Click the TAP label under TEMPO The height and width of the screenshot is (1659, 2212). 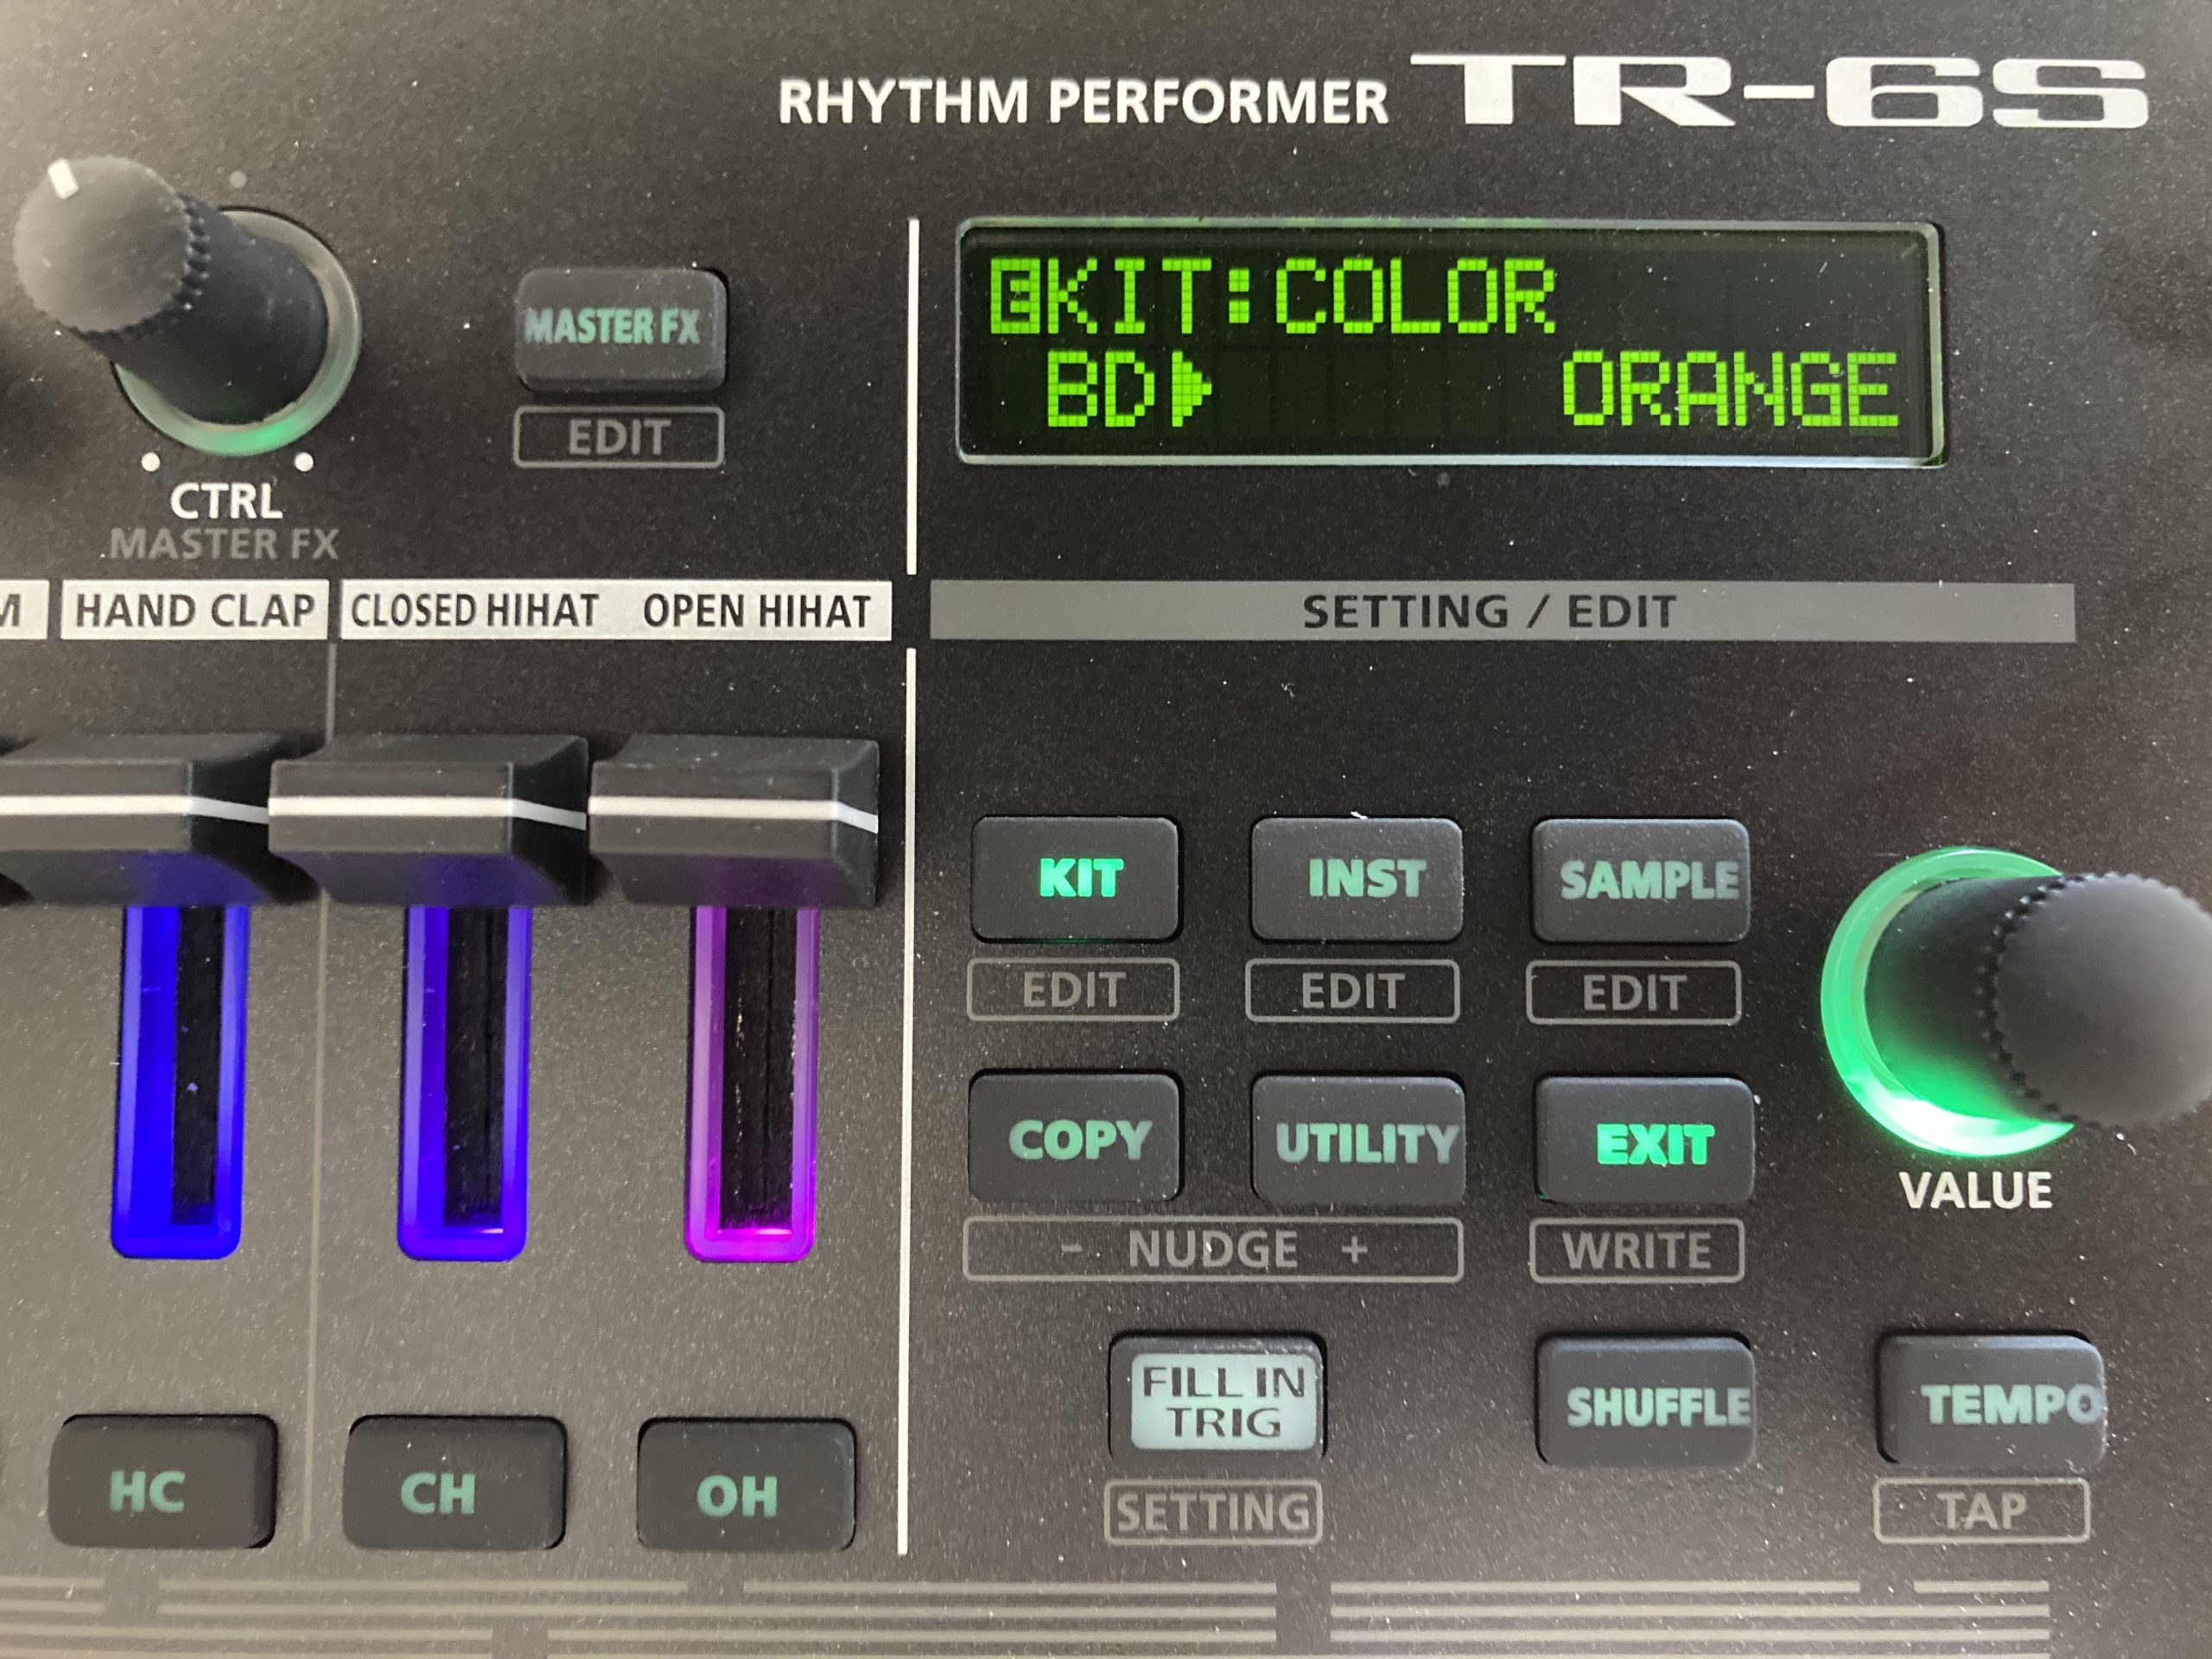(1982, 1510)
